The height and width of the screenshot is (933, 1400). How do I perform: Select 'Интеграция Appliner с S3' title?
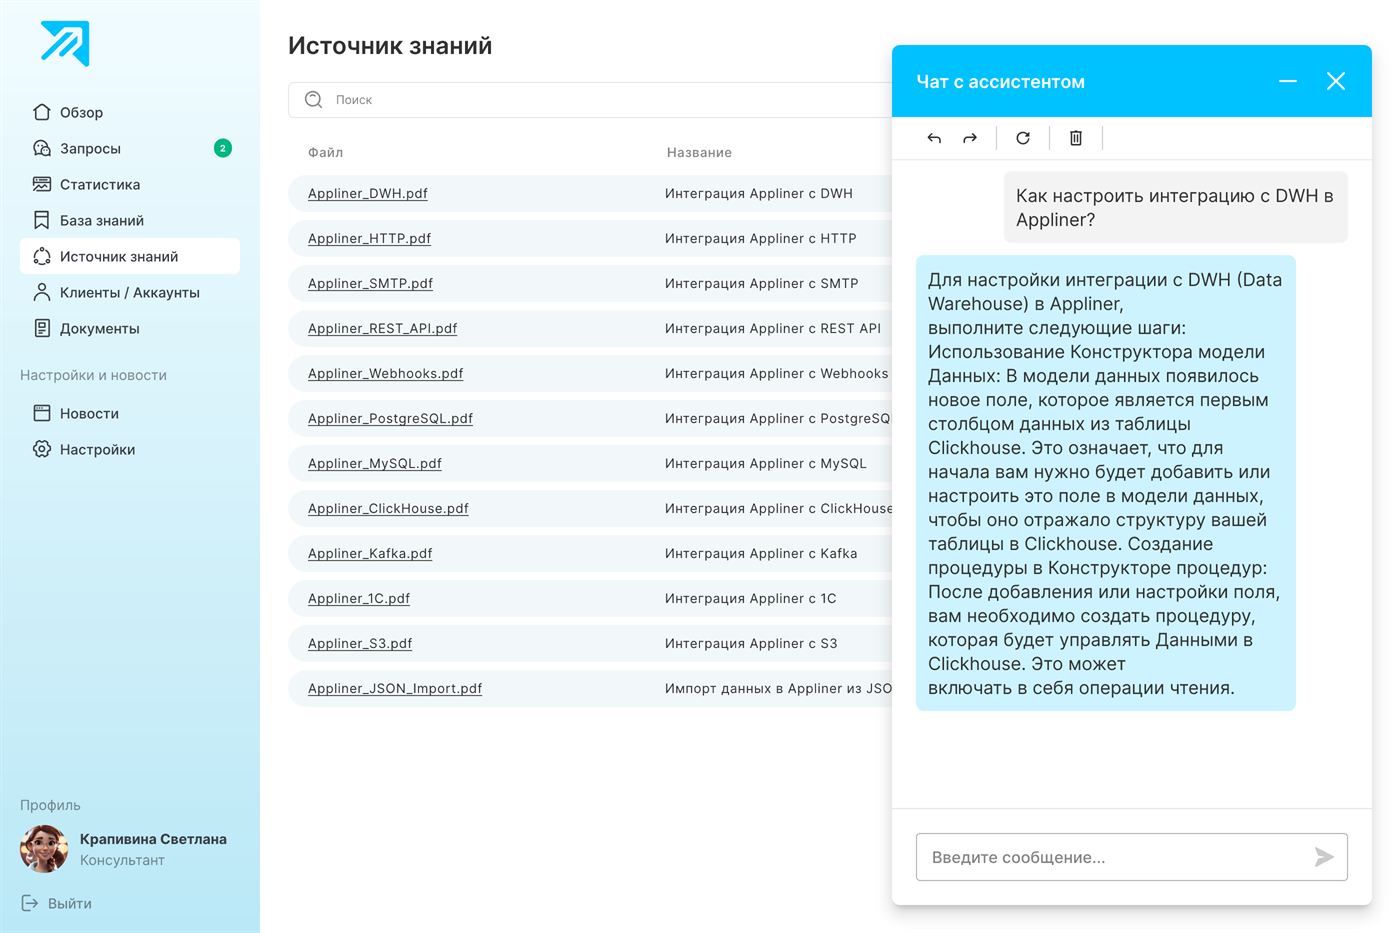[751, 643]
